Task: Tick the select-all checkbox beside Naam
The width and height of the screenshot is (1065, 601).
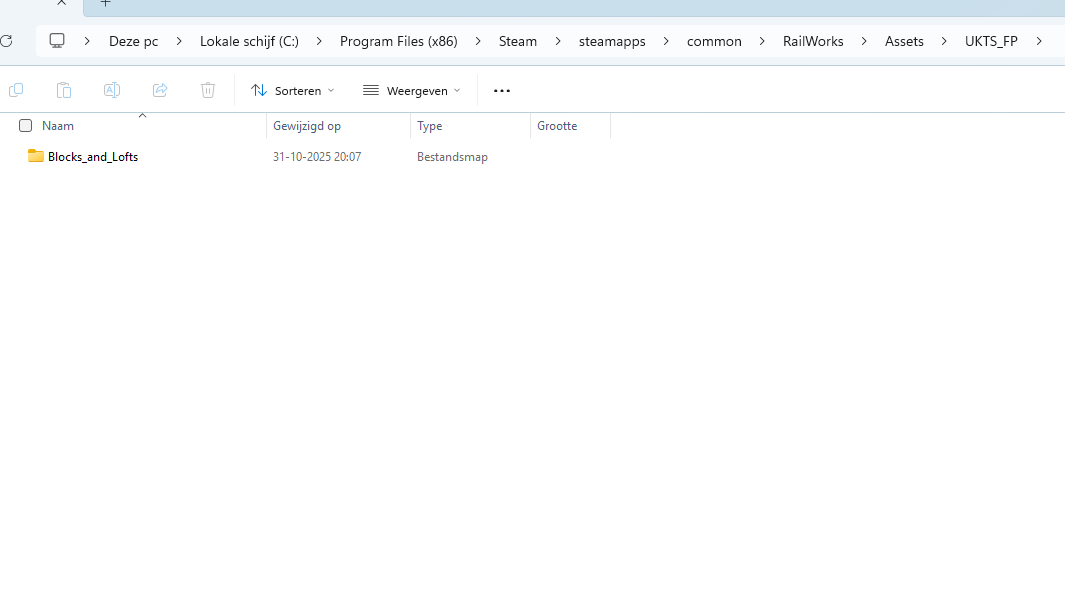Action: tap(26, 126)
